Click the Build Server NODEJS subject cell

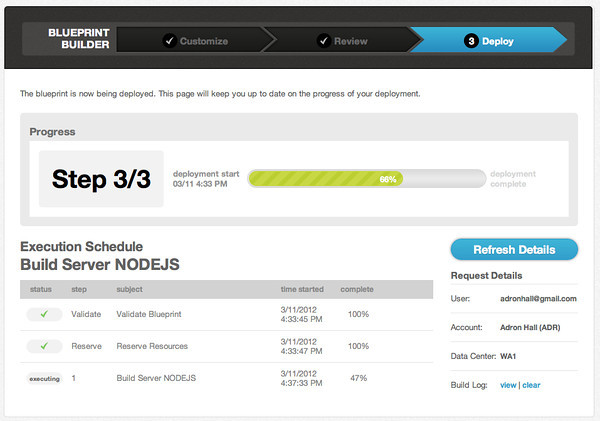click(156, 378)
